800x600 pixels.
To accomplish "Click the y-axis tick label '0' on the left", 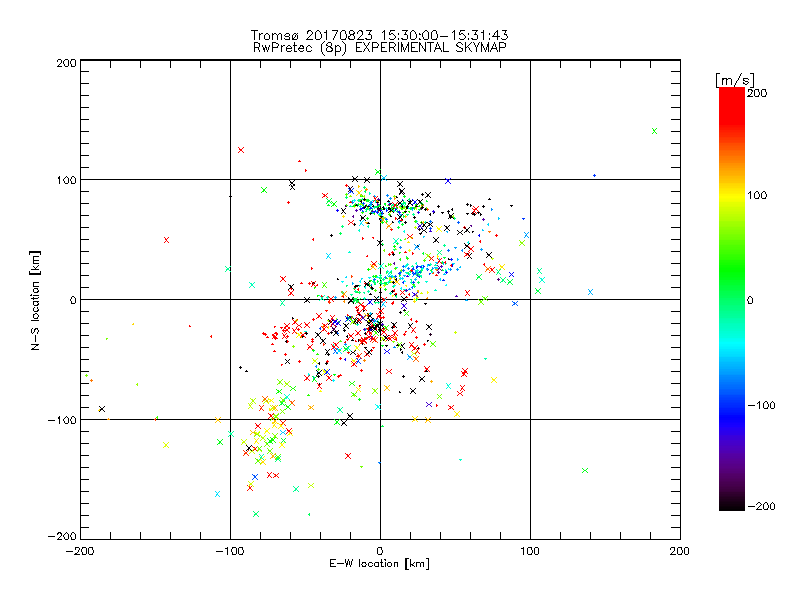I will pyautogui.click(x=73, y=300).
